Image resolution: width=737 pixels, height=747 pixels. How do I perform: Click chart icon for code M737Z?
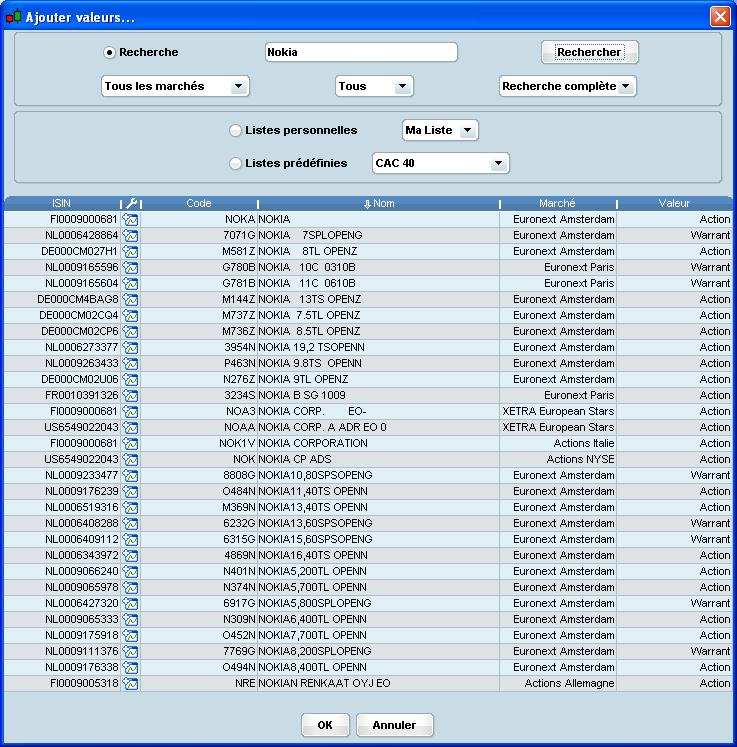tap(130, 315)
